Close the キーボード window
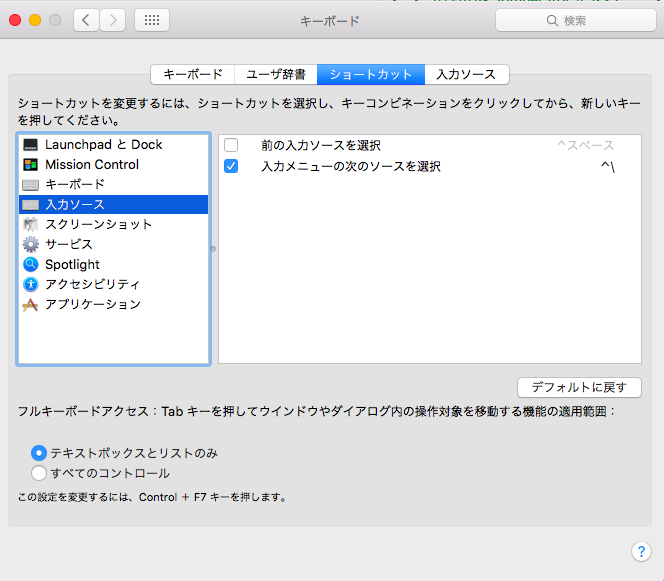This screenshot has width=664, height=581. tap(15, 20)
